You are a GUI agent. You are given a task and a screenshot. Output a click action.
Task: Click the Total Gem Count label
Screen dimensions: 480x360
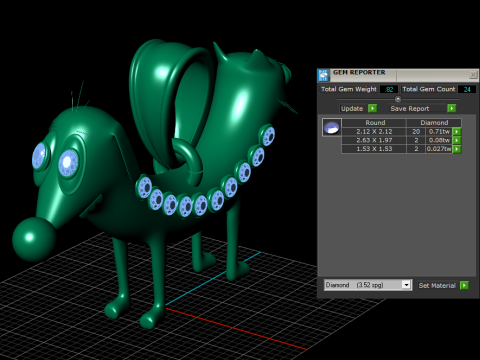coord(428,89)
